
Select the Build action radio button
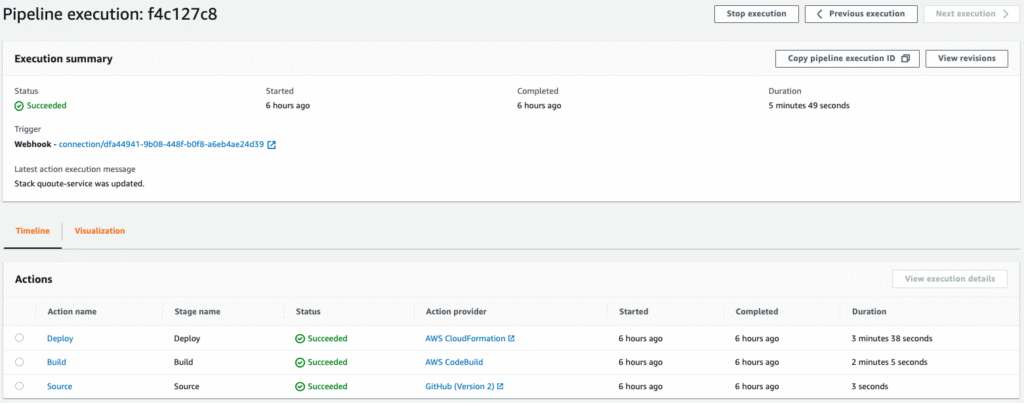coord(19,362)
